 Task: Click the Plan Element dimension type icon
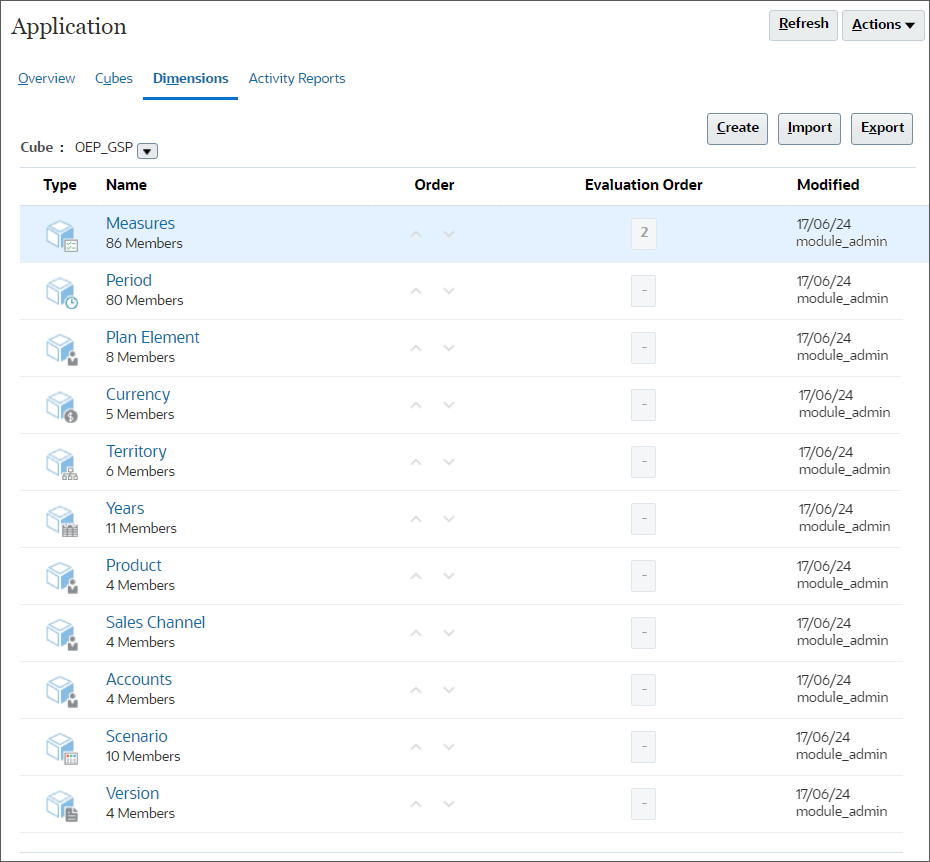tap(61, 347)
